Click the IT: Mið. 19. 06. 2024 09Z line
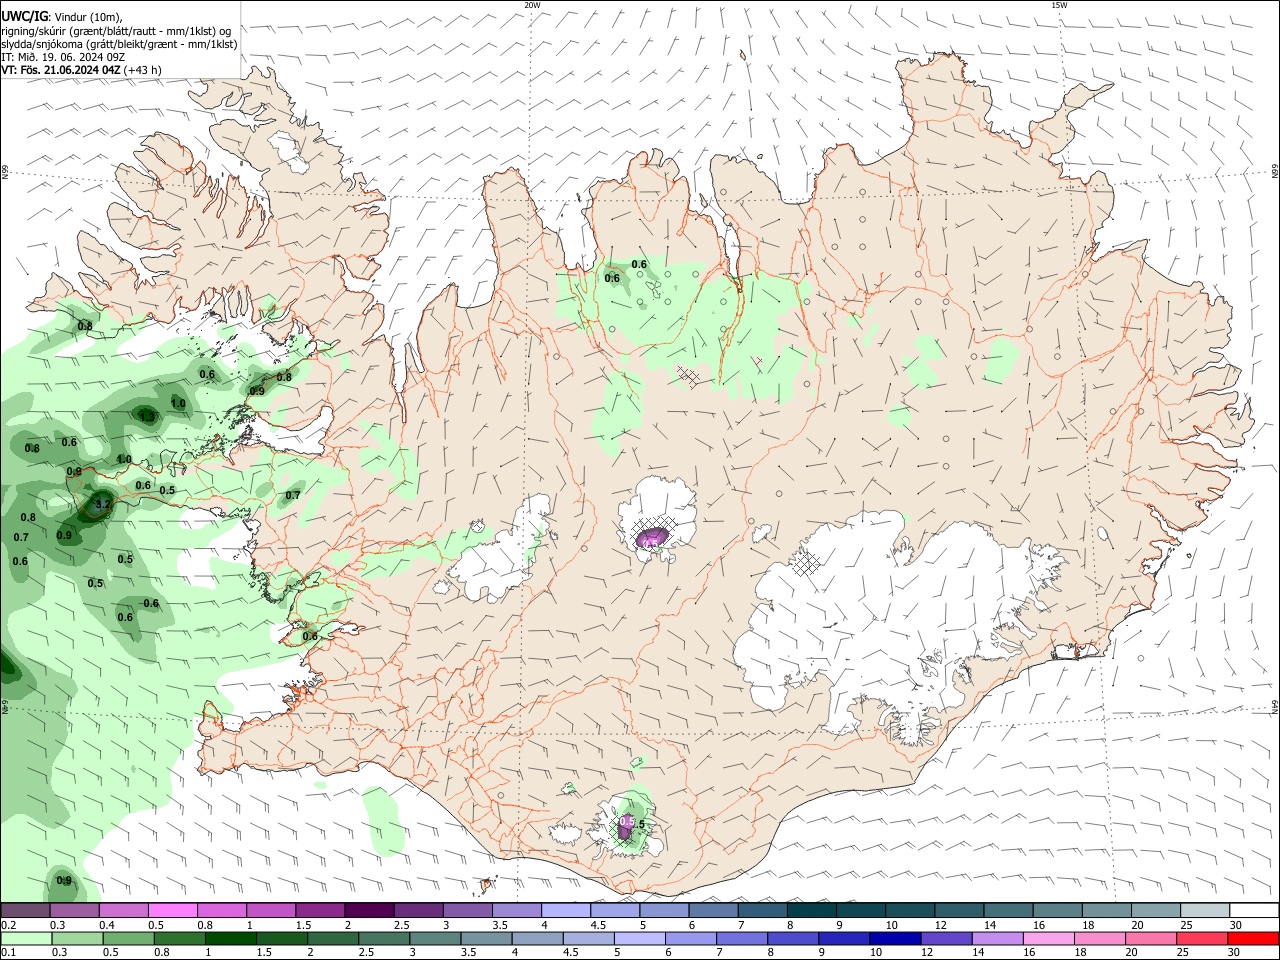The image size is (1280, 960). [61, 57]
